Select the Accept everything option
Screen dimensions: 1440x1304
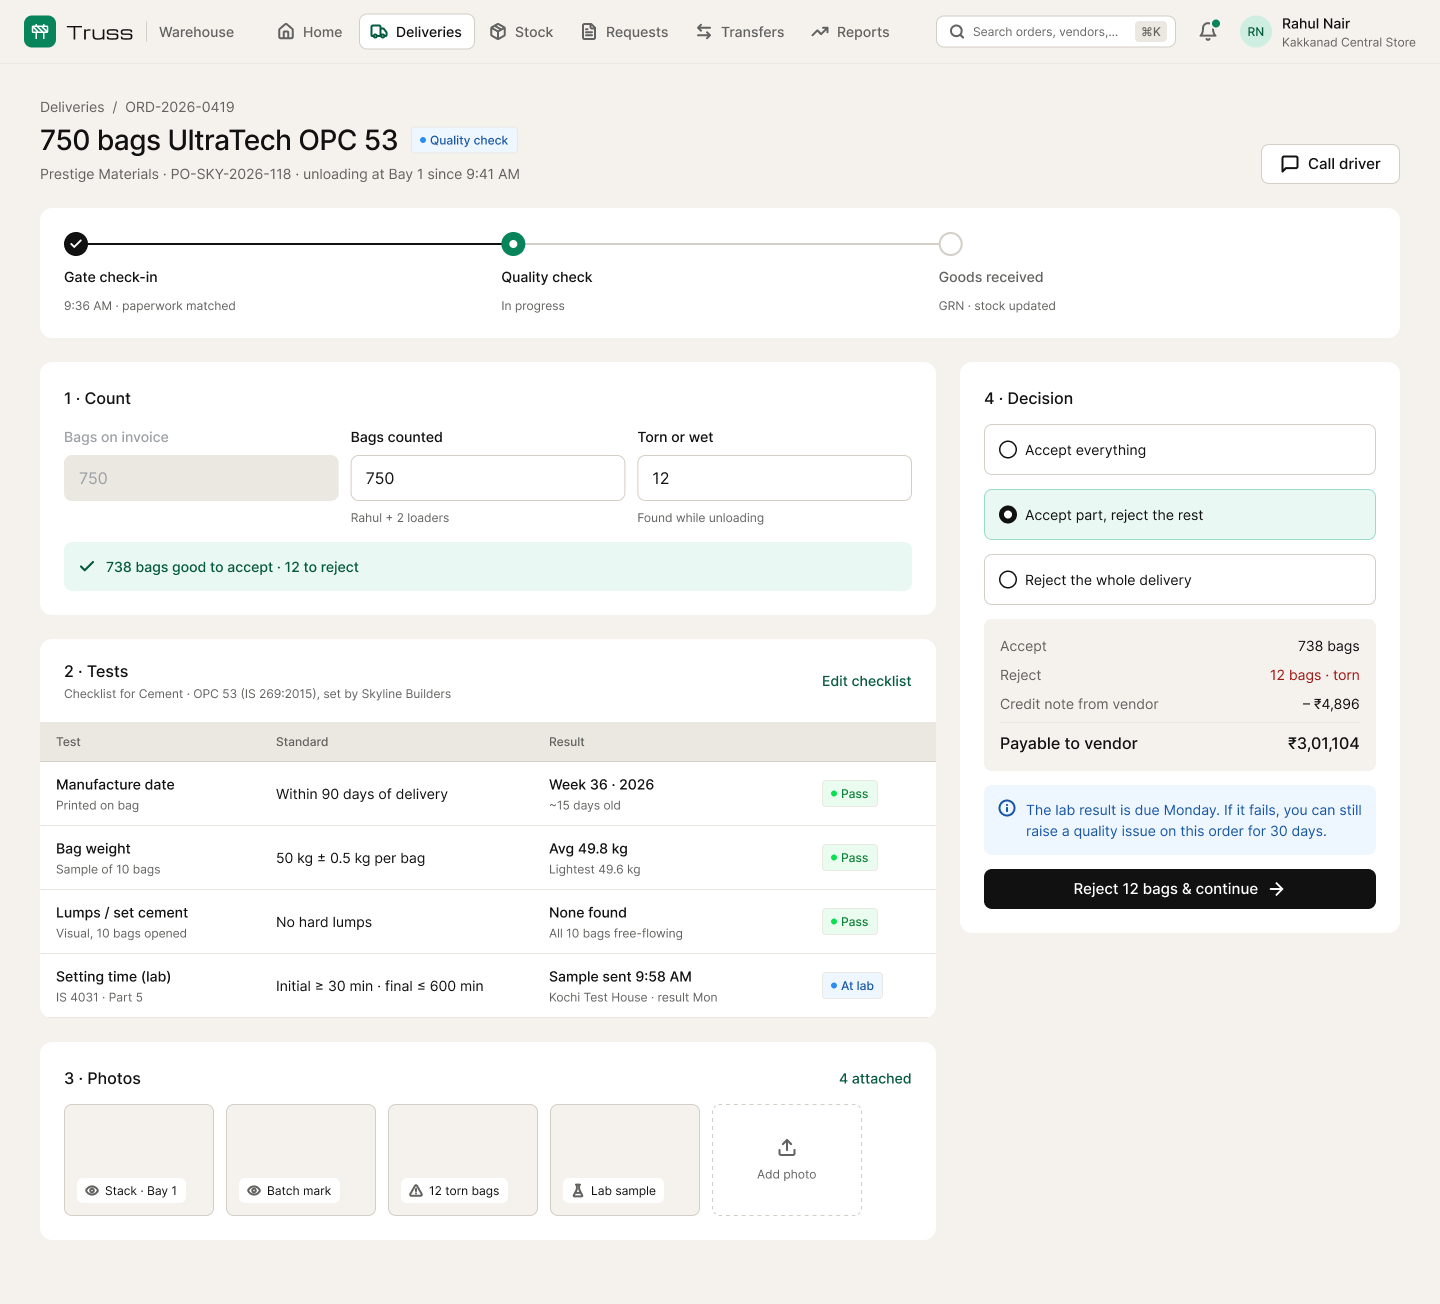click(1180, 450)
